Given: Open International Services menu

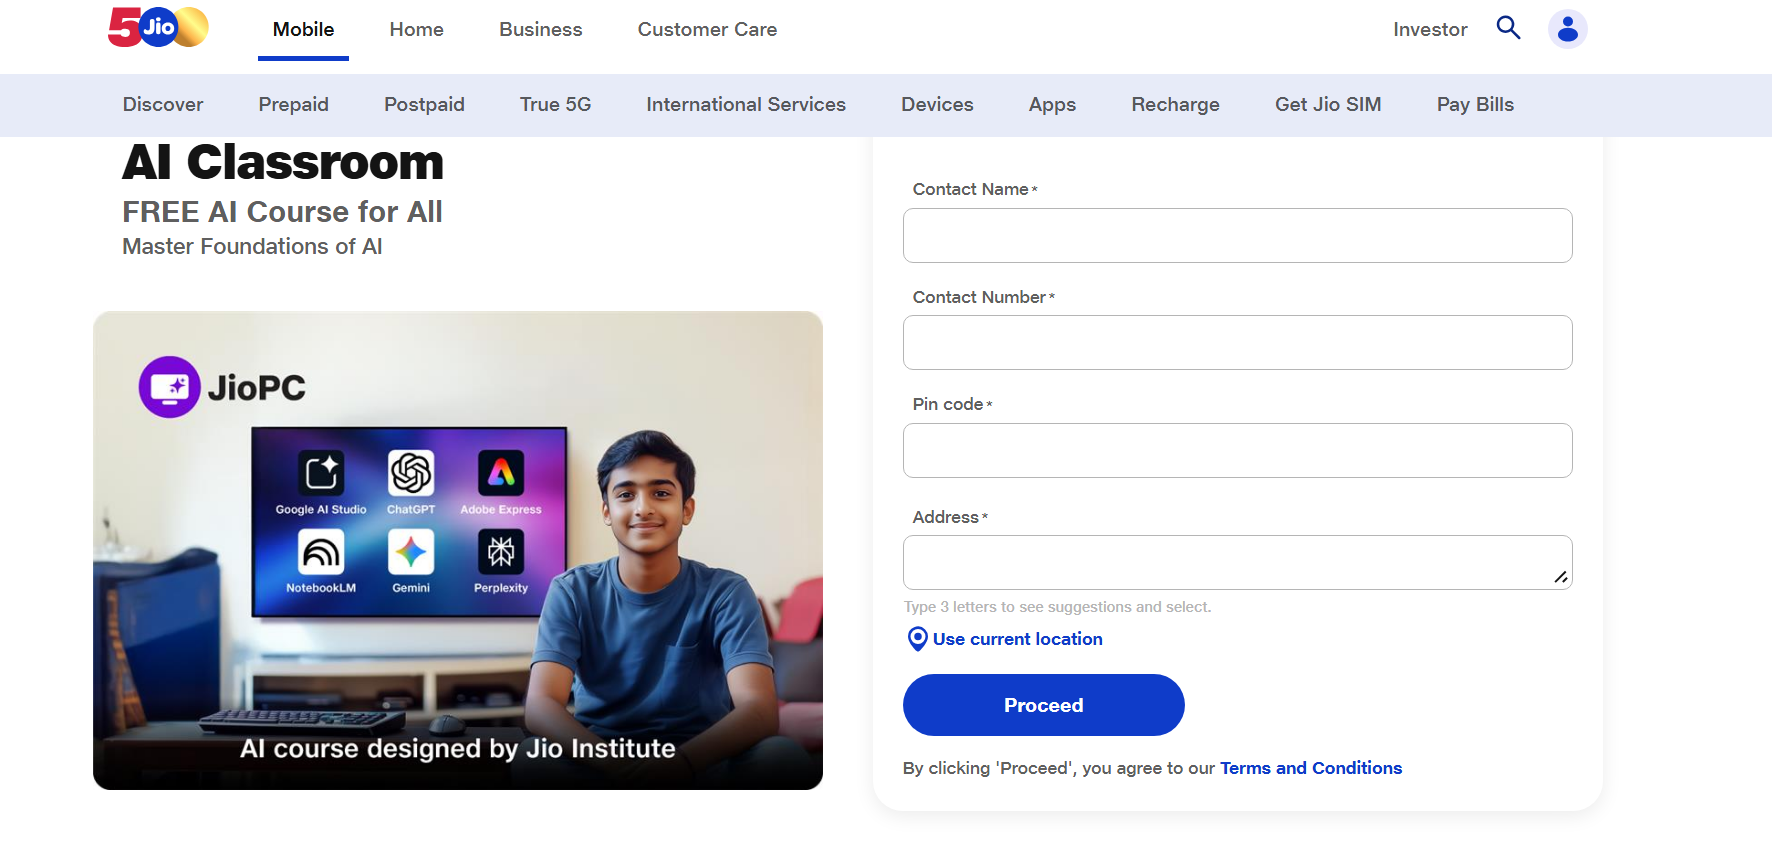Looking at the screenshot, I should coord(746,105).
